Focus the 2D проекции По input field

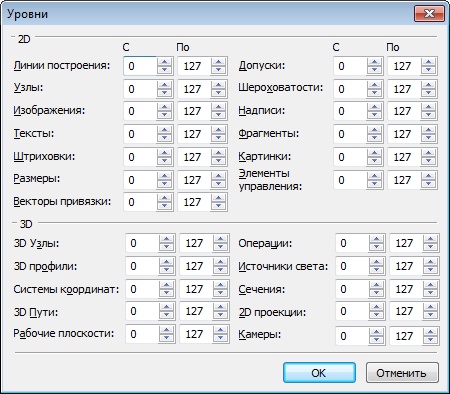[406, 311]
